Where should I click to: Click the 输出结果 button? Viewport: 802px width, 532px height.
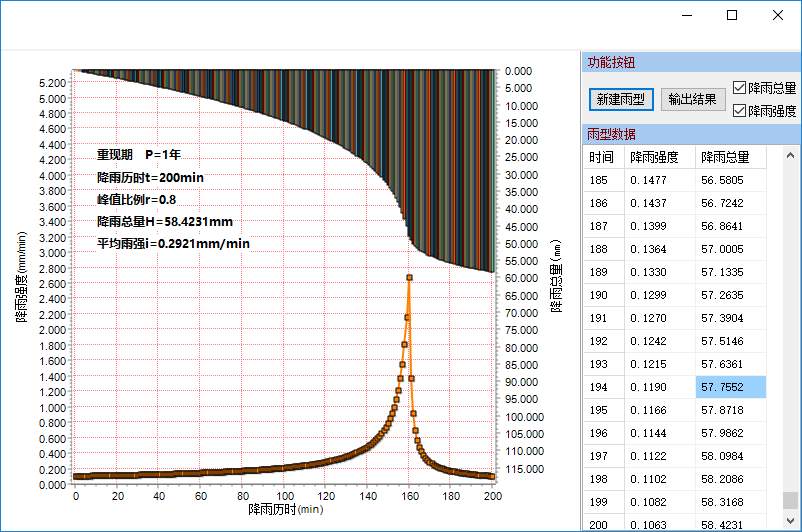[x=693, y=99]
